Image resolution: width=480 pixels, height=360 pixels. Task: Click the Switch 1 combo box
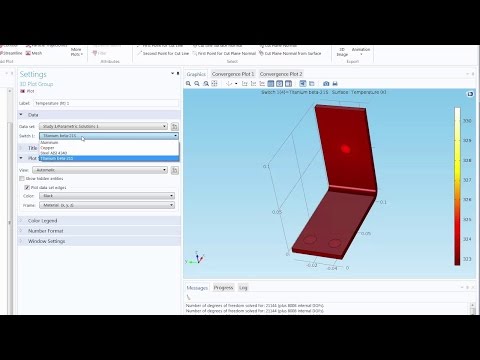click(109, 136)
